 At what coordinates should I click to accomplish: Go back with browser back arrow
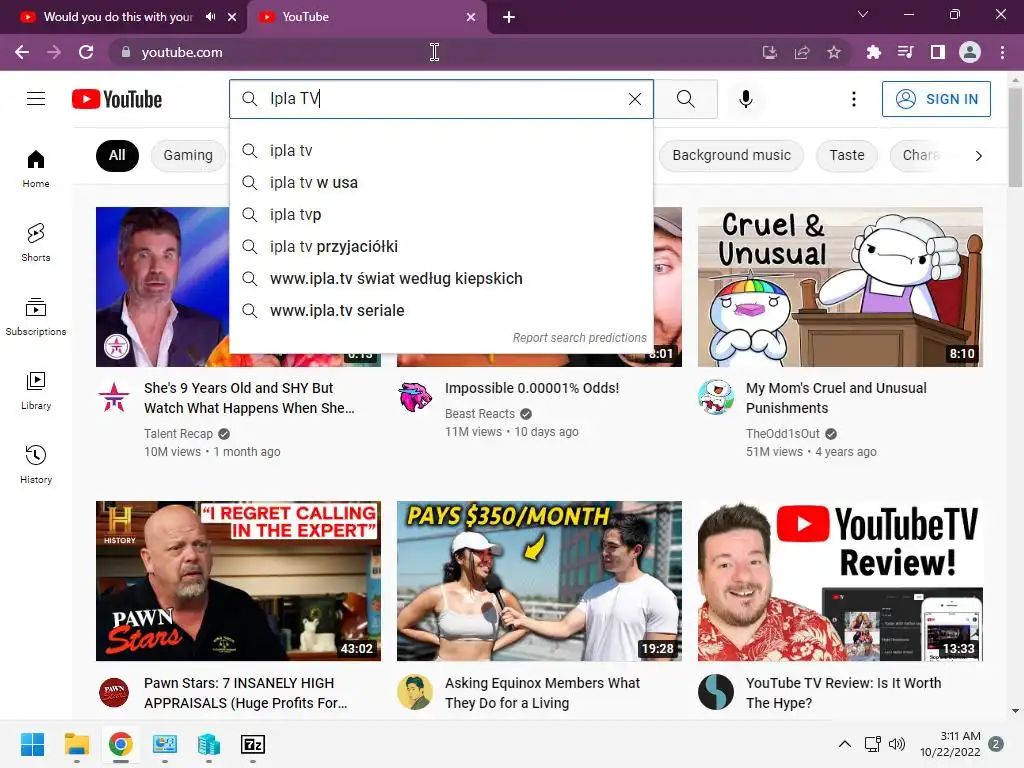tap(22, 52)
